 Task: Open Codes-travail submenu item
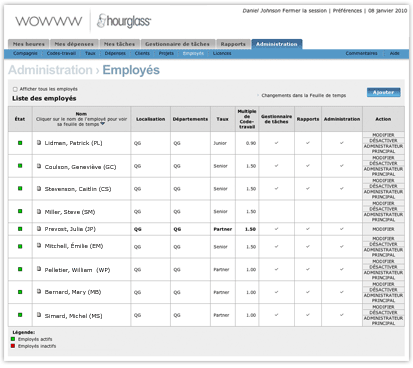(x=61, y=53)
